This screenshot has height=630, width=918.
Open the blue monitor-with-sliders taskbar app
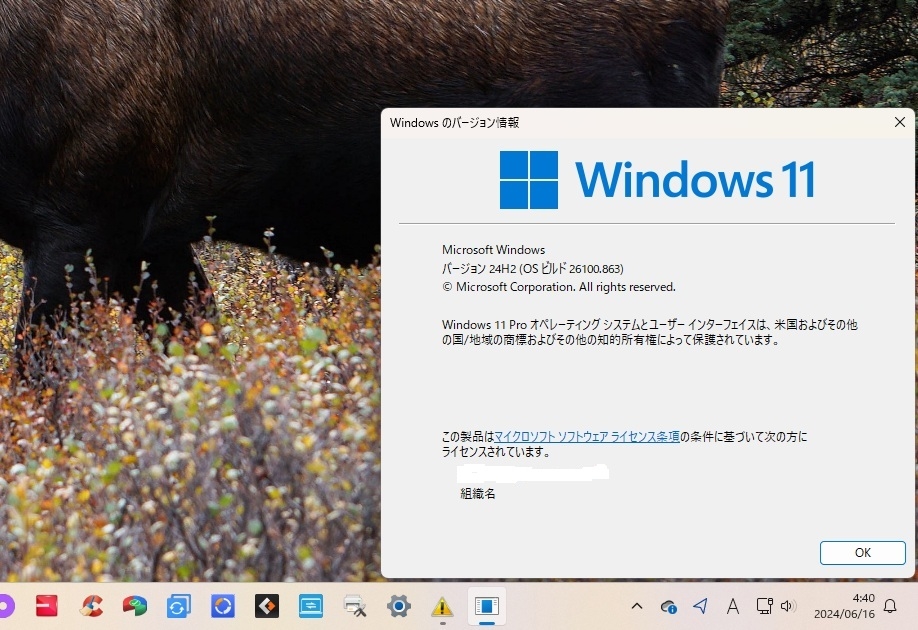pos(311,606)
